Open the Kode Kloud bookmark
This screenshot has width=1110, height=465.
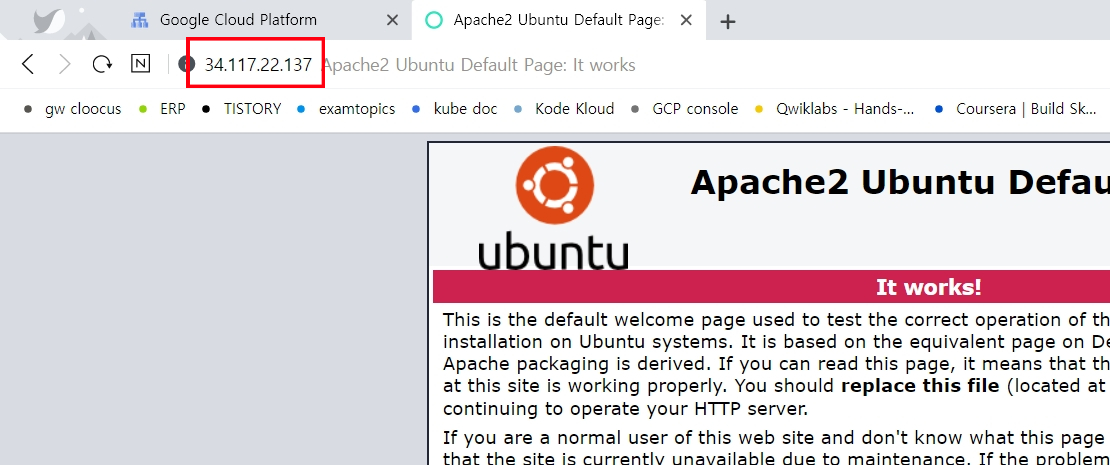(564, 109)
